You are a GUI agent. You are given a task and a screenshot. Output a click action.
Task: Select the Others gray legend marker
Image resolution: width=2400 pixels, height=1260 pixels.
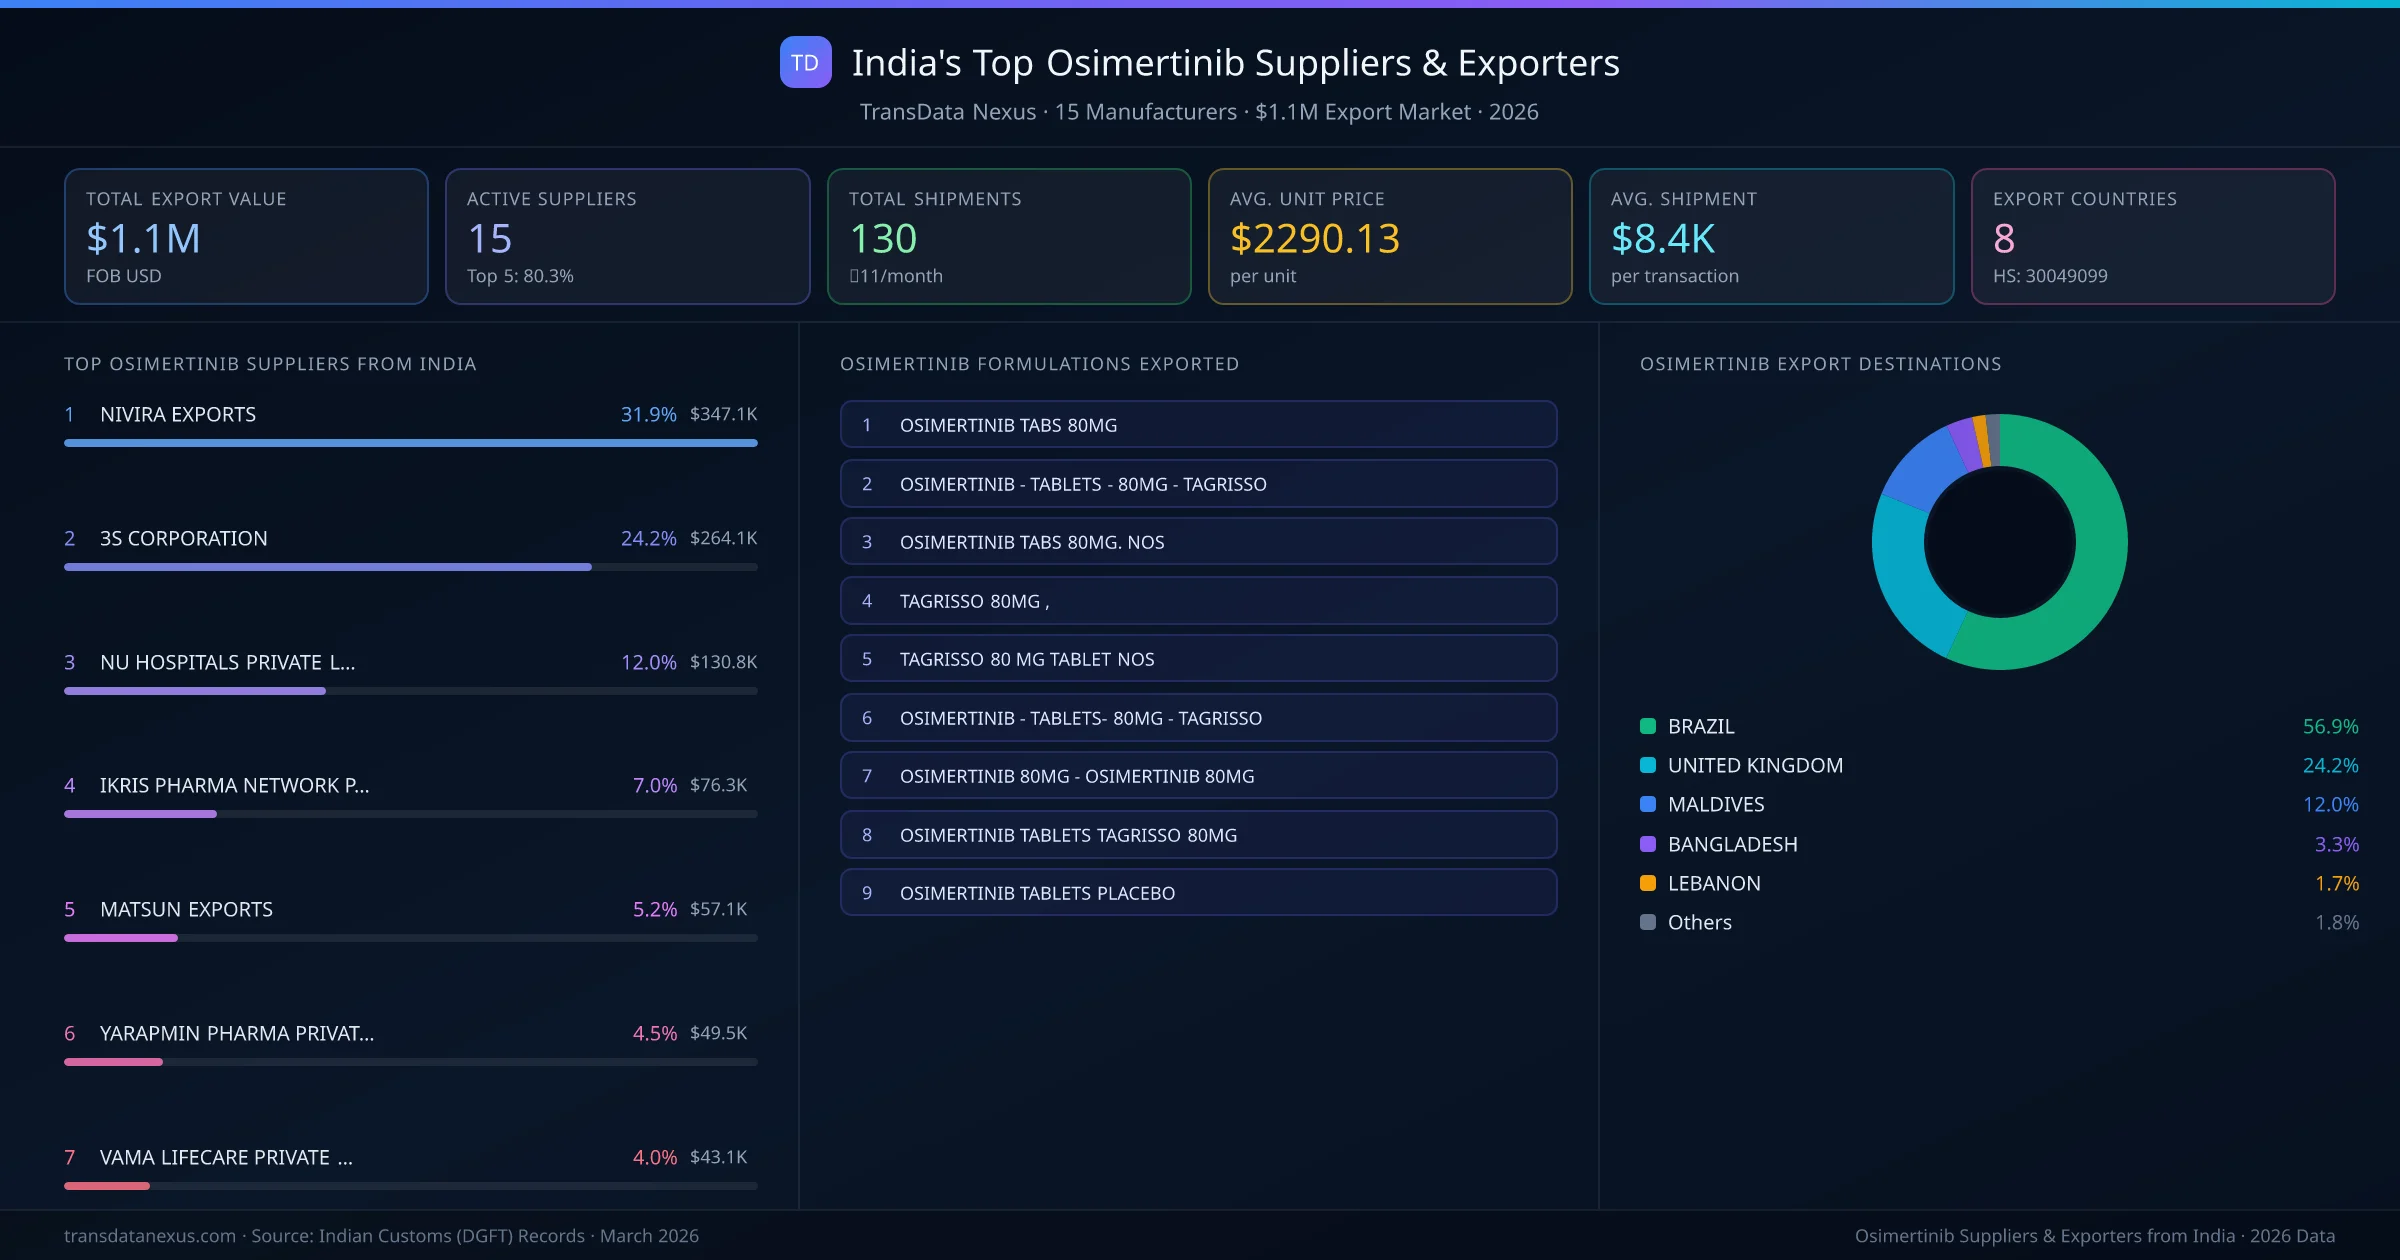coord(1646,922)
